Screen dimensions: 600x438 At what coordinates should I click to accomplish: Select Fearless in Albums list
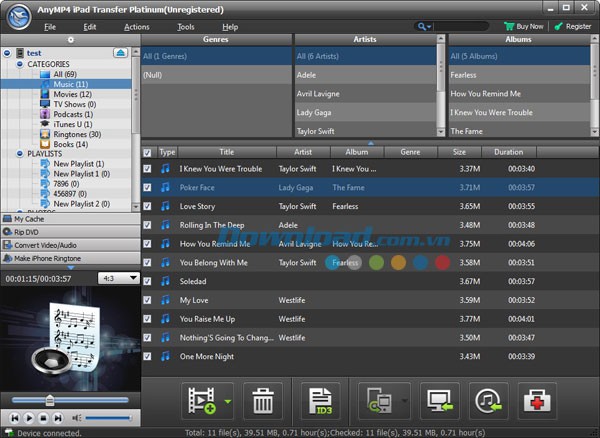click(519, 75)
